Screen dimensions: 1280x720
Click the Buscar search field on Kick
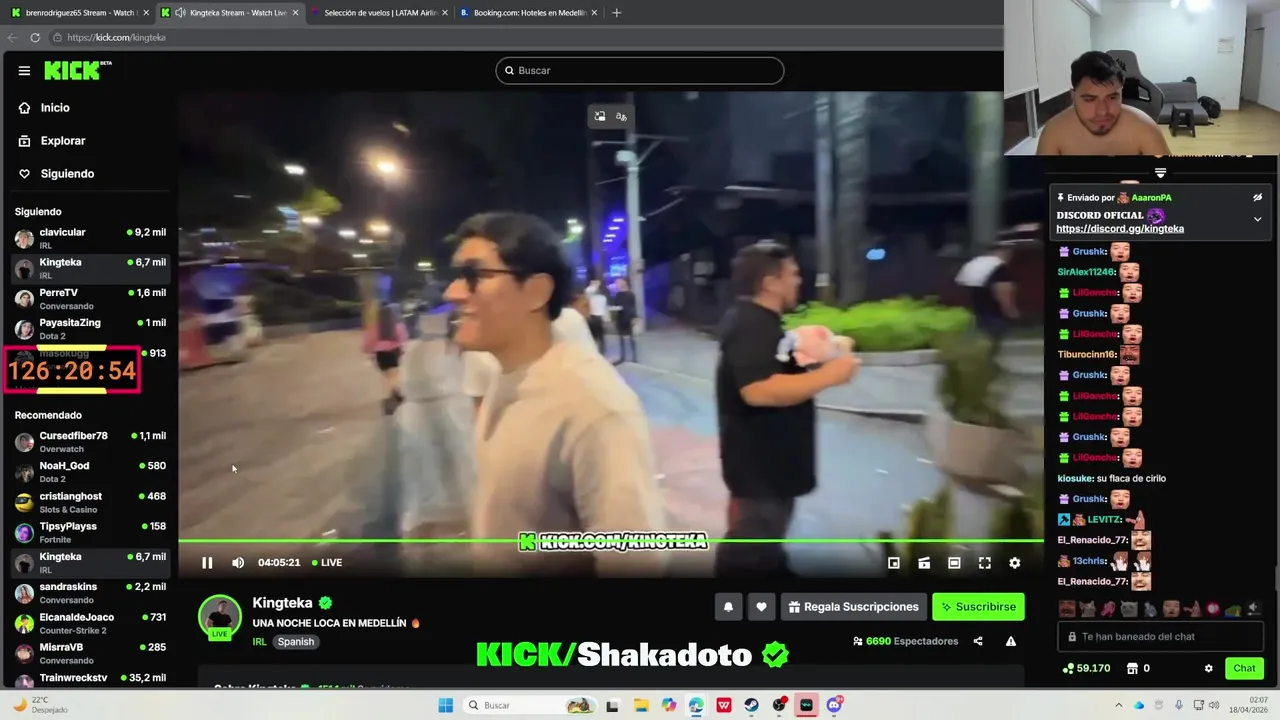point(640,70)
